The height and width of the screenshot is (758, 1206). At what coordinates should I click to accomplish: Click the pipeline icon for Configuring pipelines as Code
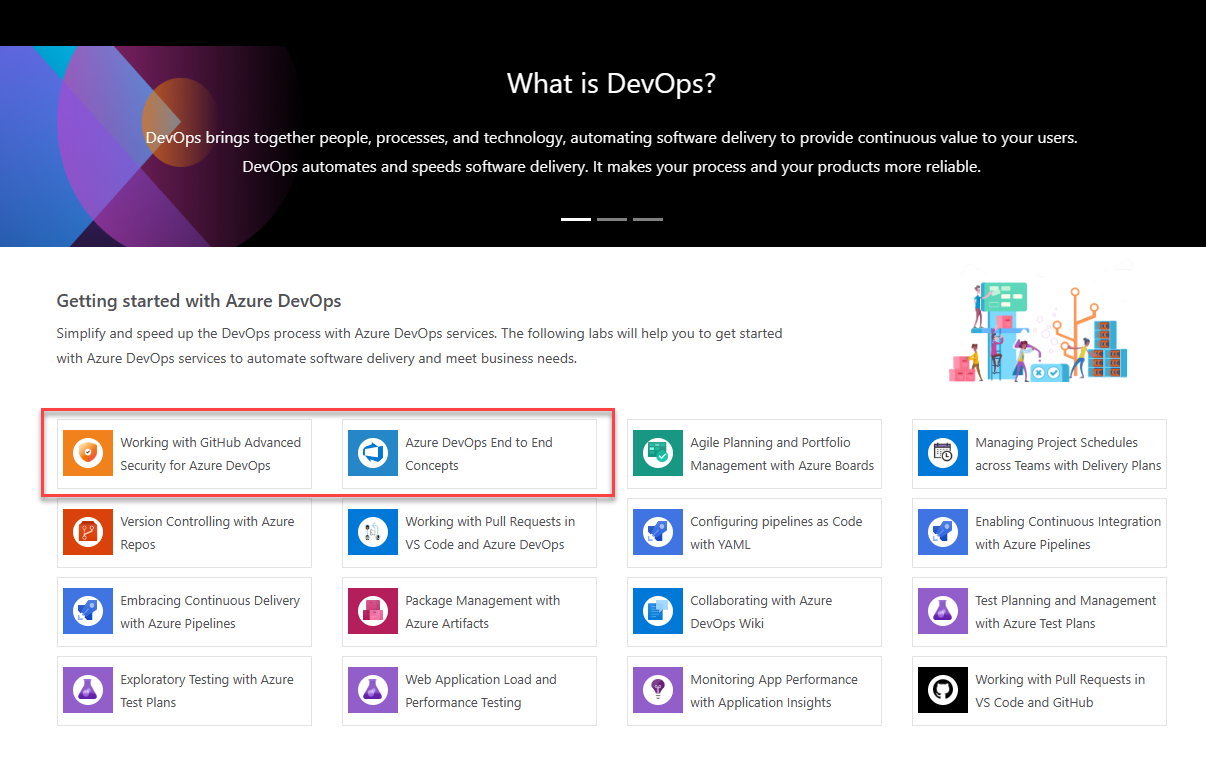658,533
